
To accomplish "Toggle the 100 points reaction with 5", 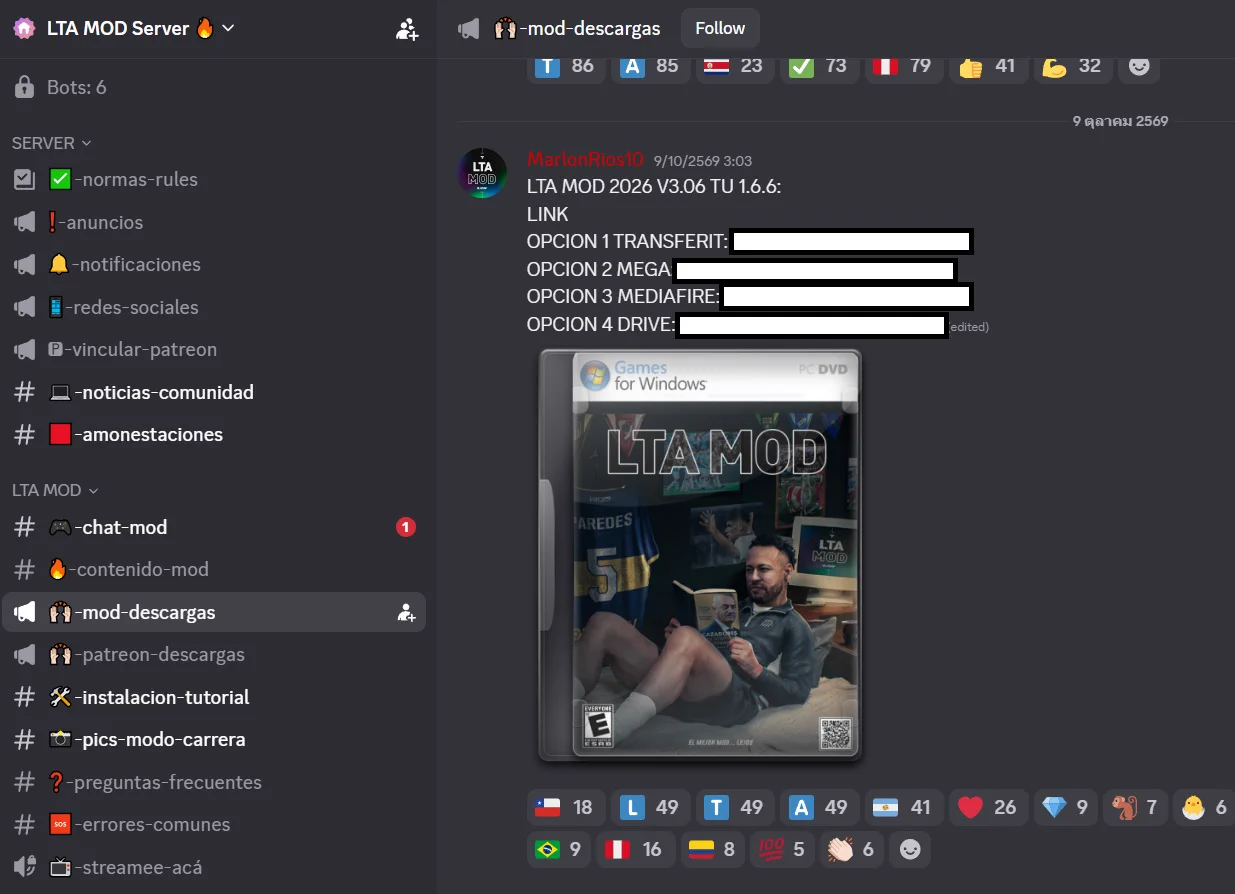I will 783,849.
